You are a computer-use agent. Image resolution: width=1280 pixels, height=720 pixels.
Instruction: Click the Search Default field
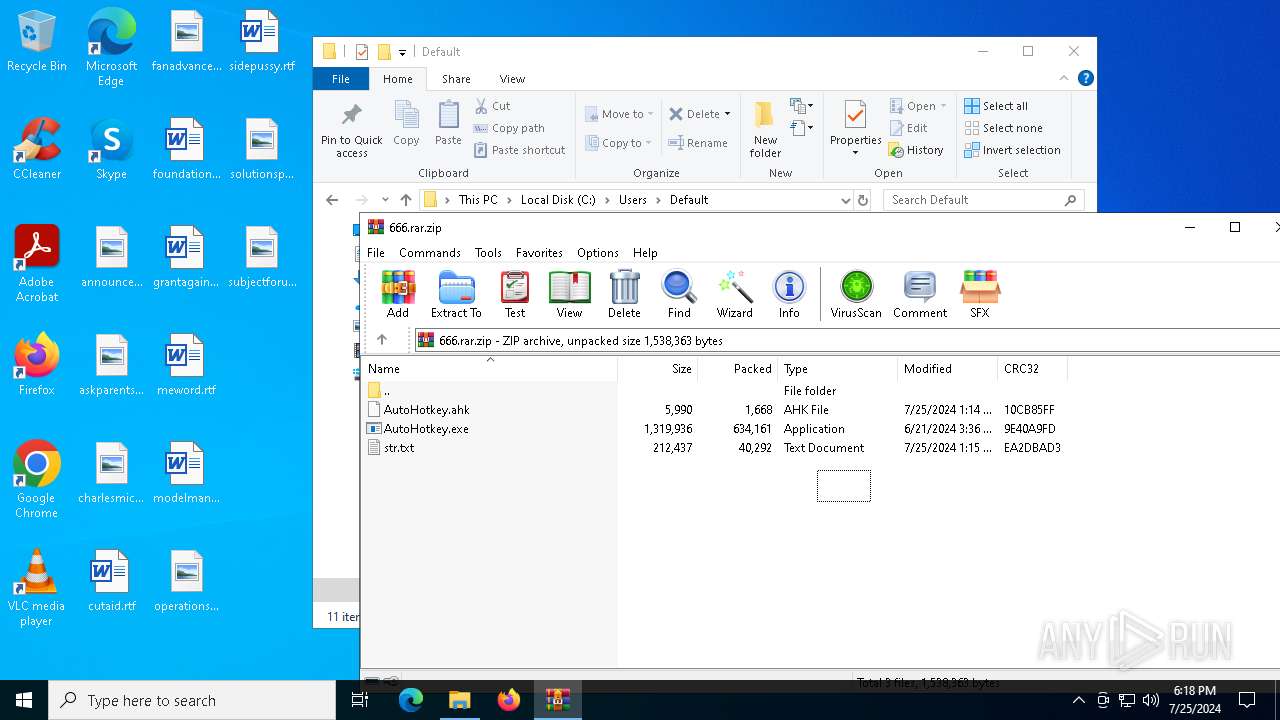[984, 200]
